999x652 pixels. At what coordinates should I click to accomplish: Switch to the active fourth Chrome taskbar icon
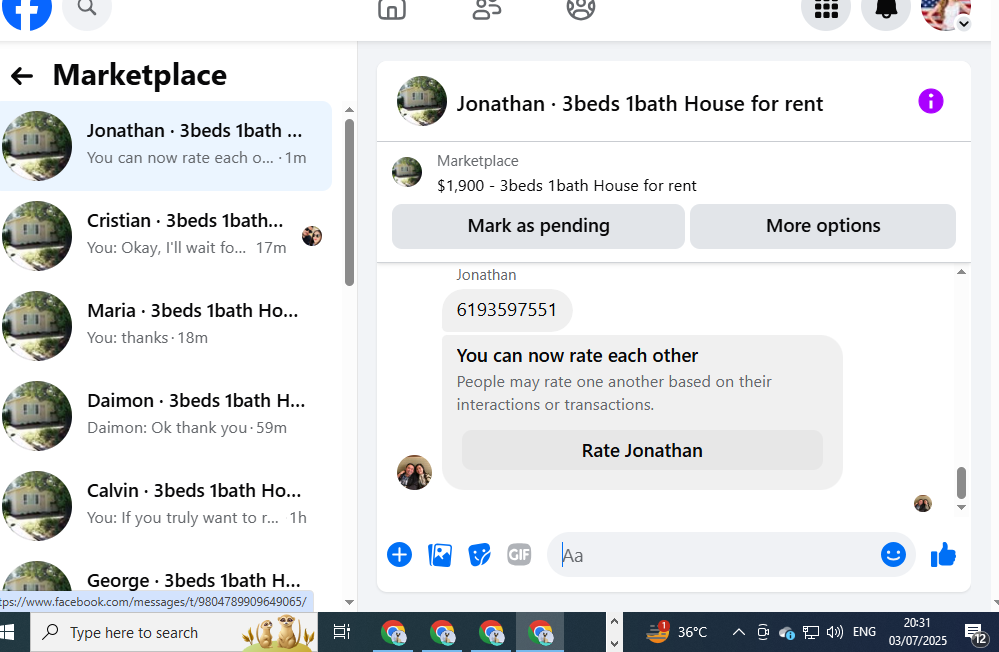coord(540,633)
